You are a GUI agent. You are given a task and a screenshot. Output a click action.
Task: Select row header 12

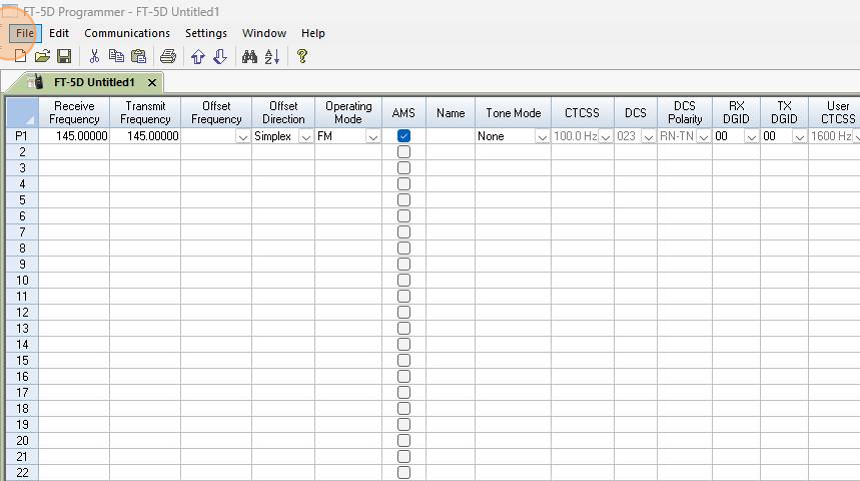(22, 312)
